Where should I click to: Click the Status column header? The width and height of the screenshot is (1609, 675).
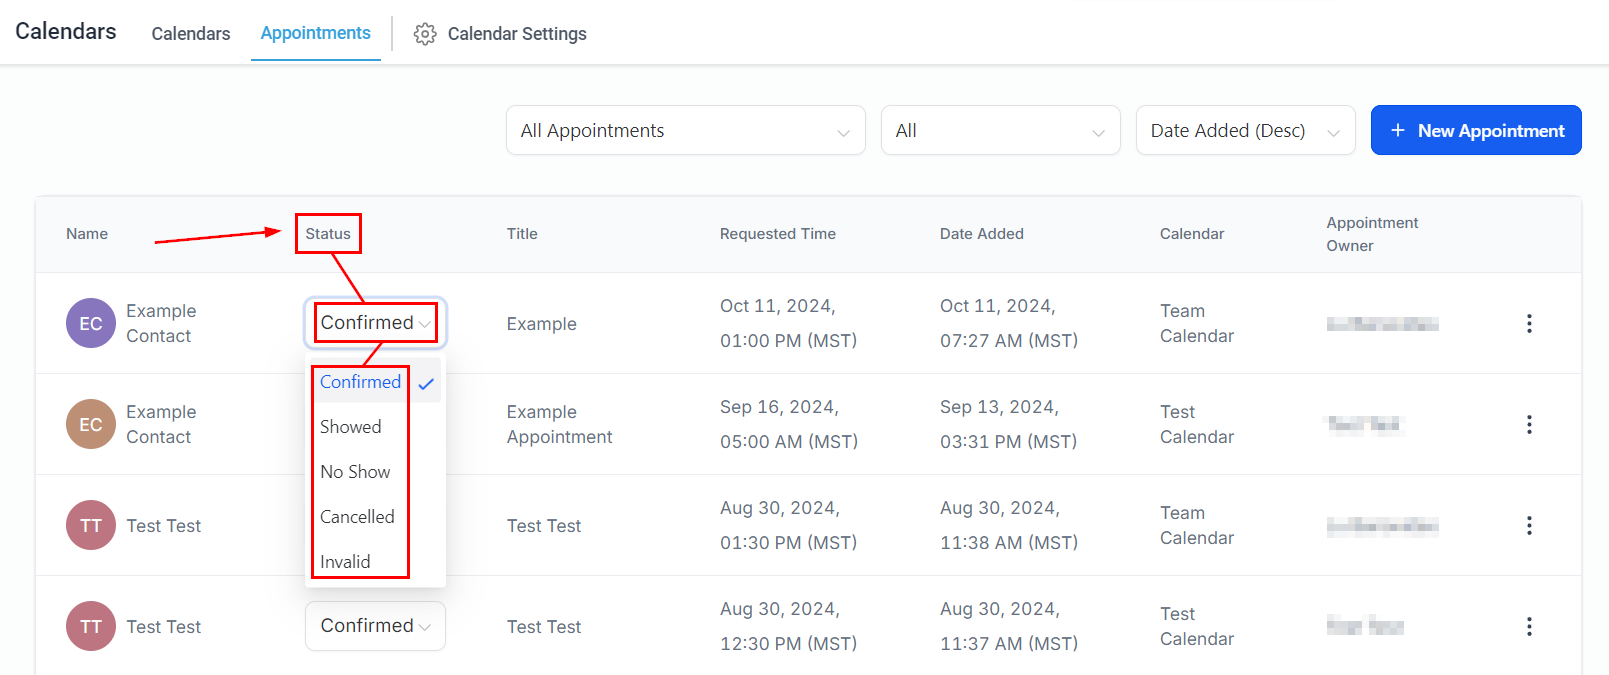(328, 234)
